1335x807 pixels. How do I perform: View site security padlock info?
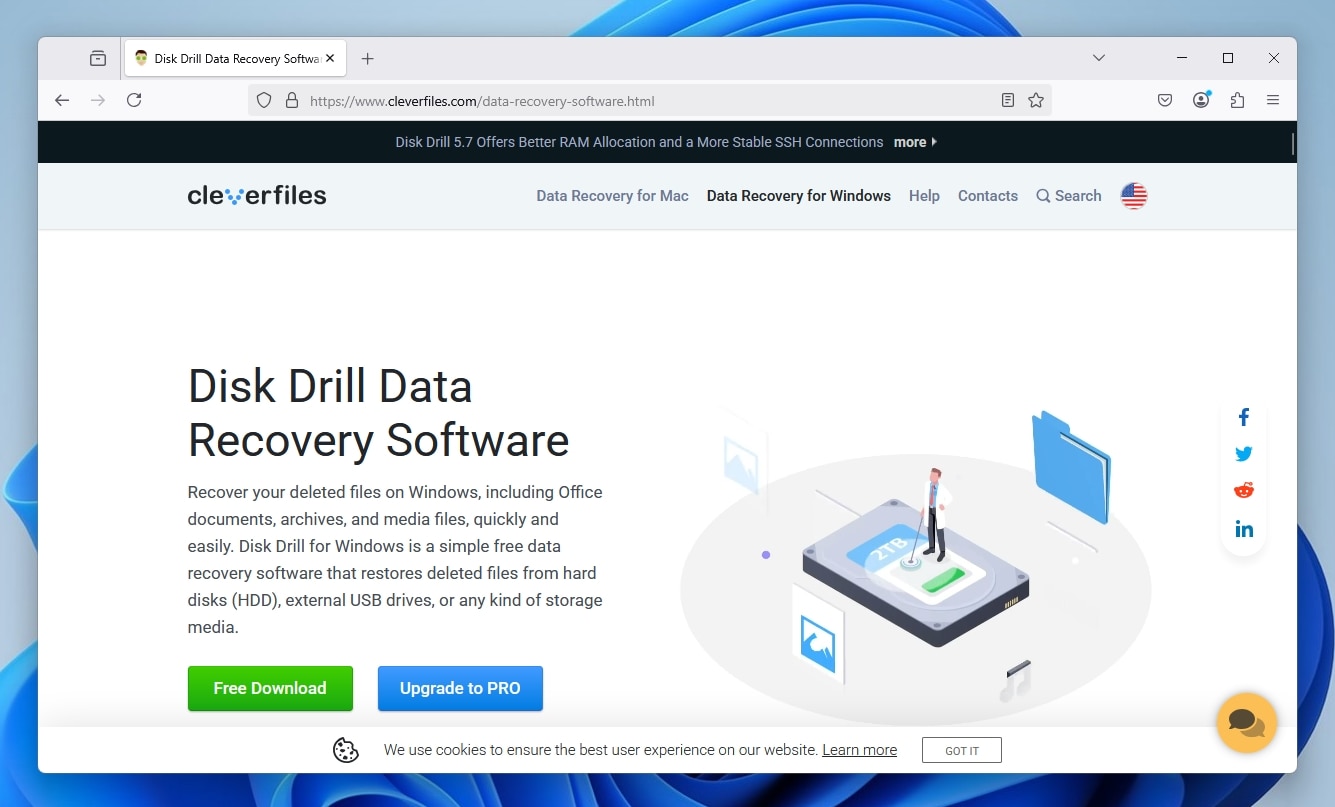tap(292, 101)
